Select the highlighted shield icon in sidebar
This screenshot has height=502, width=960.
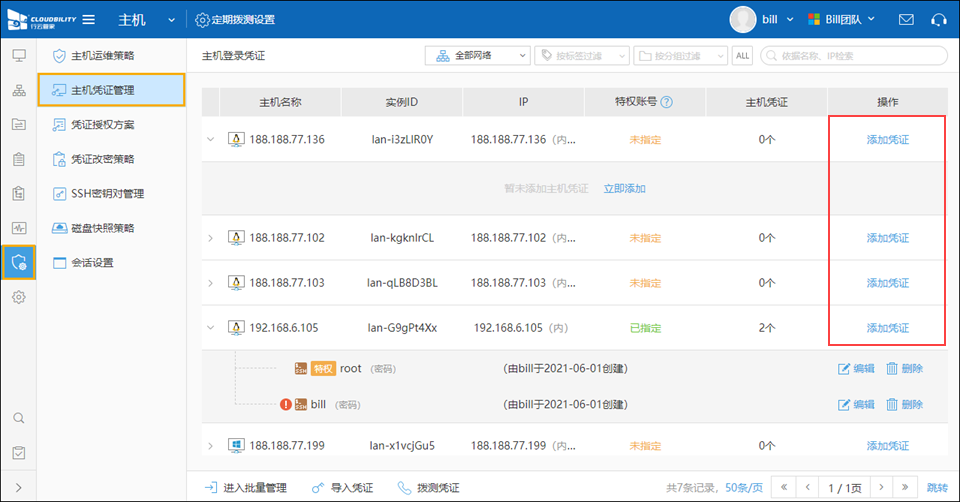18,262
